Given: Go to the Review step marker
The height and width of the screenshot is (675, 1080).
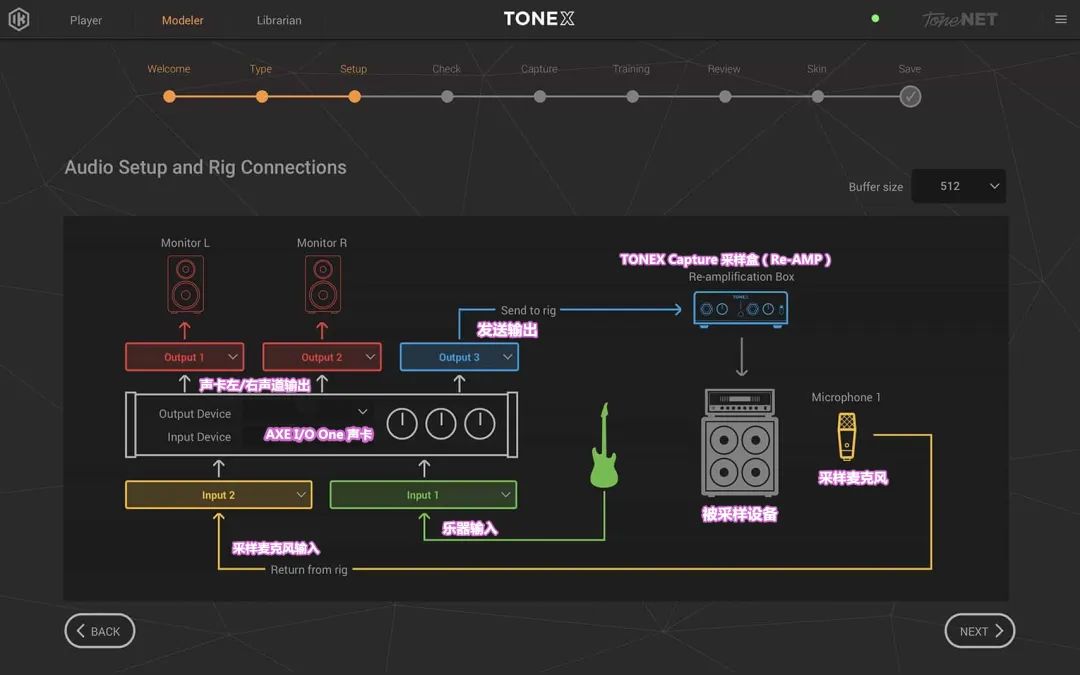Looking at the screenshot, I should point(725,96).
